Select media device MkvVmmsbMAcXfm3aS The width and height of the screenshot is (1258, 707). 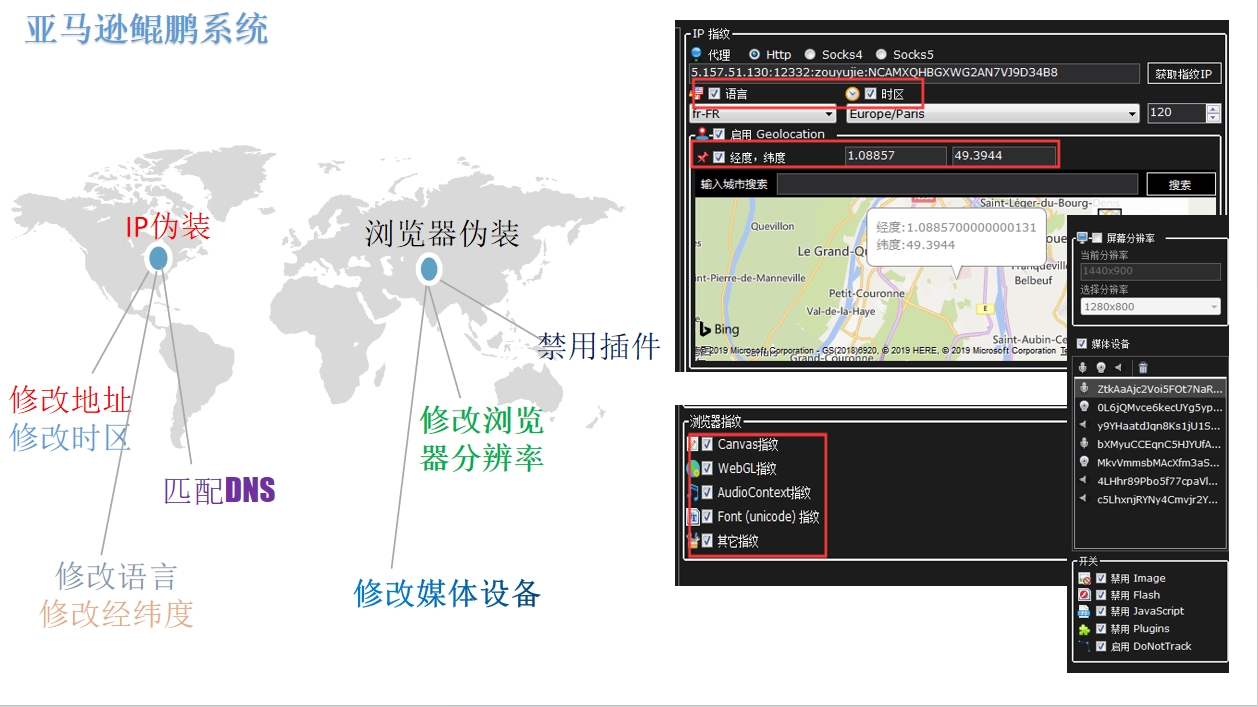(1150, 462)
